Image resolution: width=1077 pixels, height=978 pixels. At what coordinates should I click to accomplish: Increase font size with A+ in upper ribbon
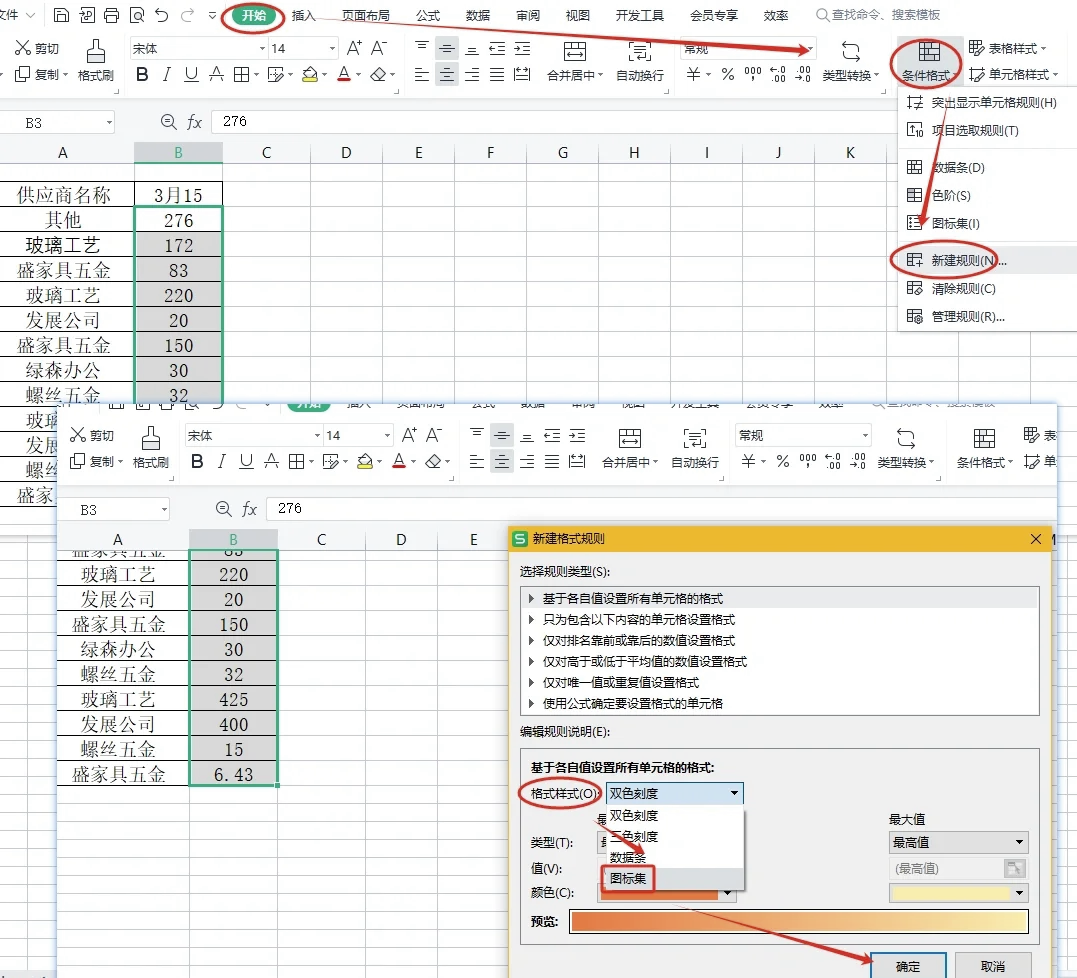[x=354, y=47]
